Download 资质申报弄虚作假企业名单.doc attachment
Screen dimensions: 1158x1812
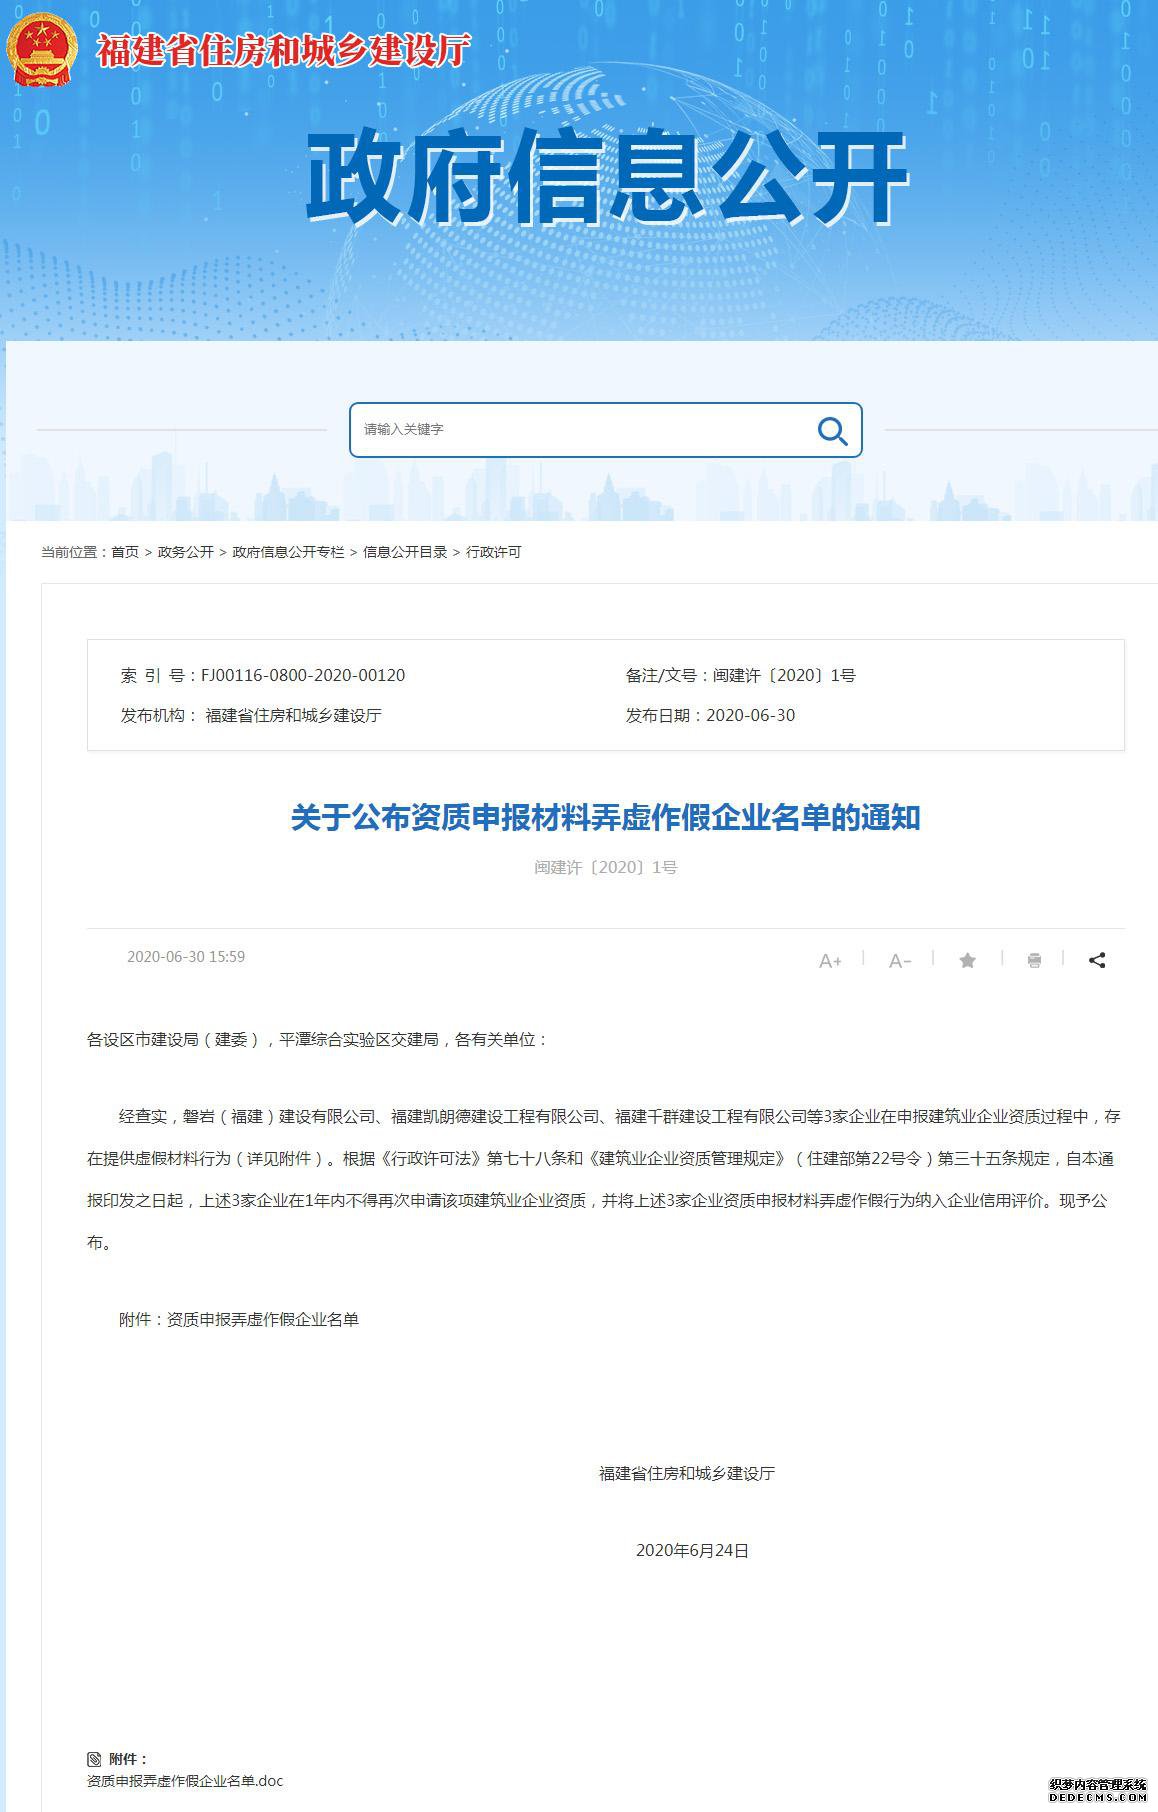186,1781
